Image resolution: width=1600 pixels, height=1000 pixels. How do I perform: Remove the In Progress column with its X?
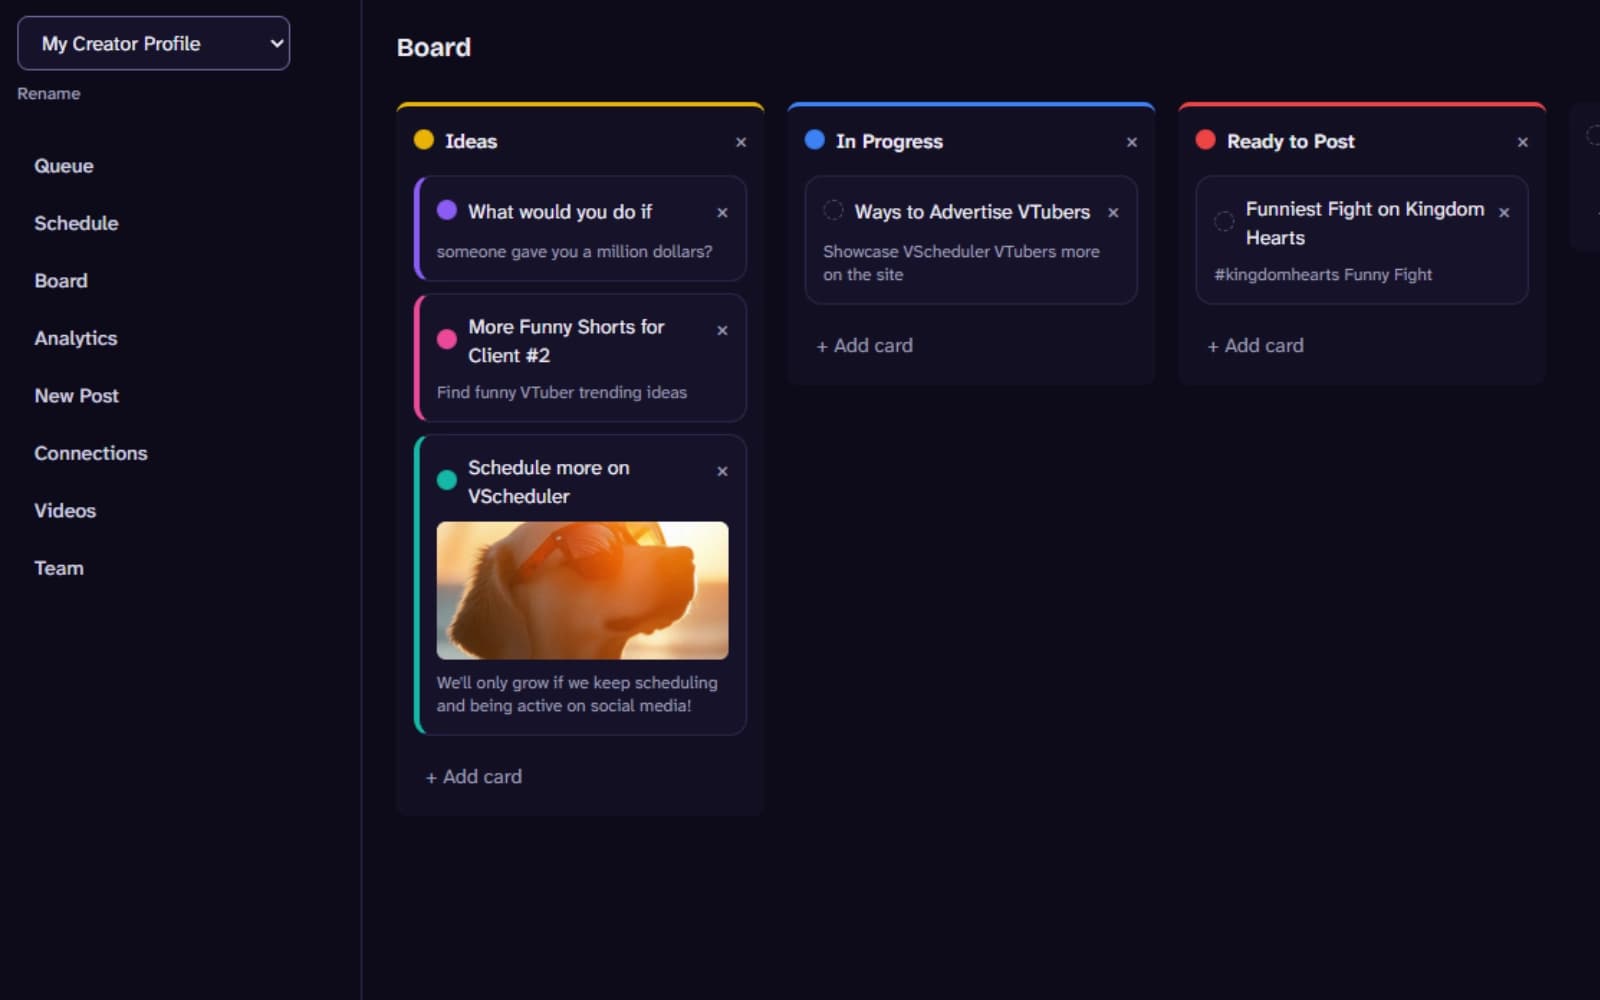tap(1132, 142)
